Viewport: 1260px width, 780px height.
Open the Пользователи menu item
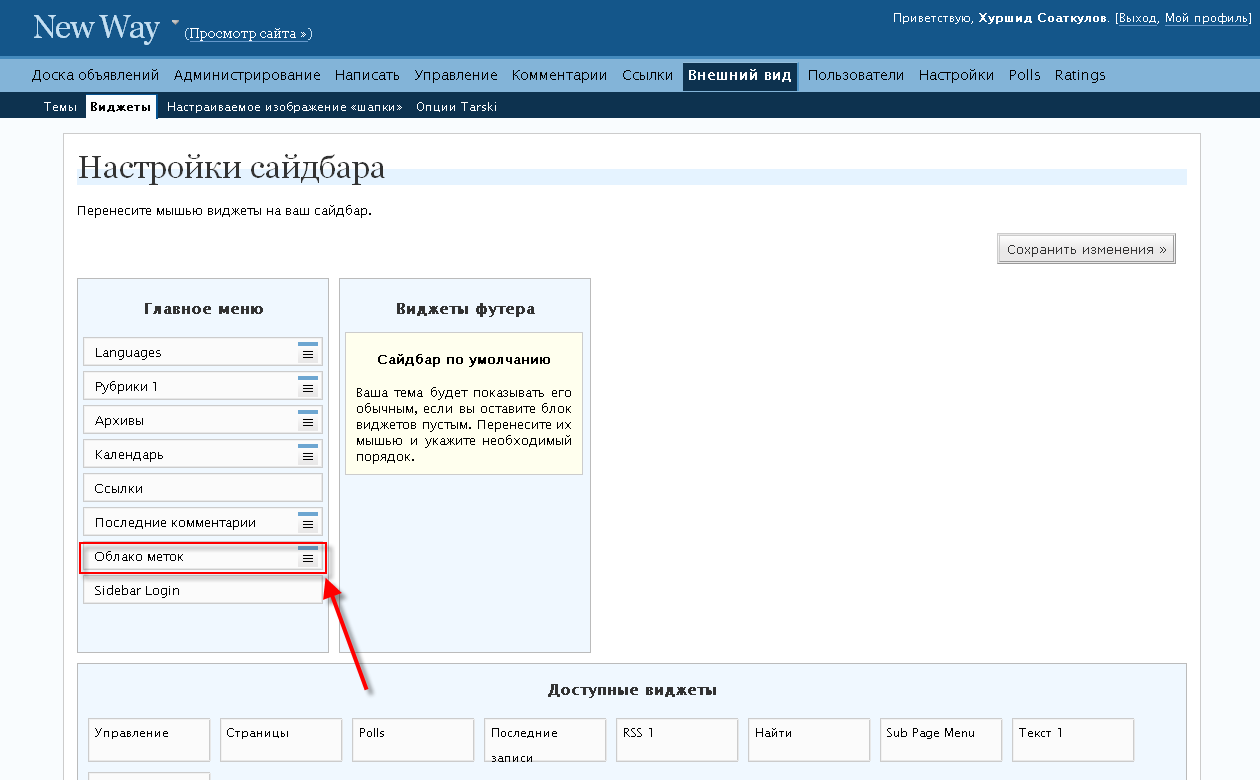pyautogui.click(x=855, y=75)
